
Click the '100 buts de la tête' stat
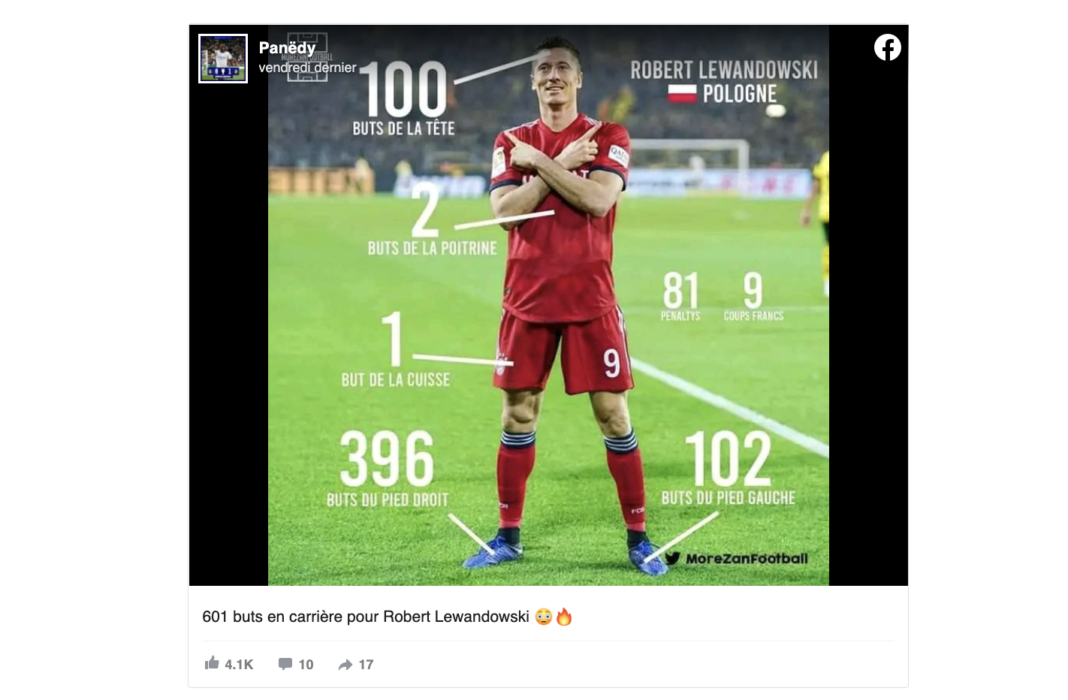[403, 99]
